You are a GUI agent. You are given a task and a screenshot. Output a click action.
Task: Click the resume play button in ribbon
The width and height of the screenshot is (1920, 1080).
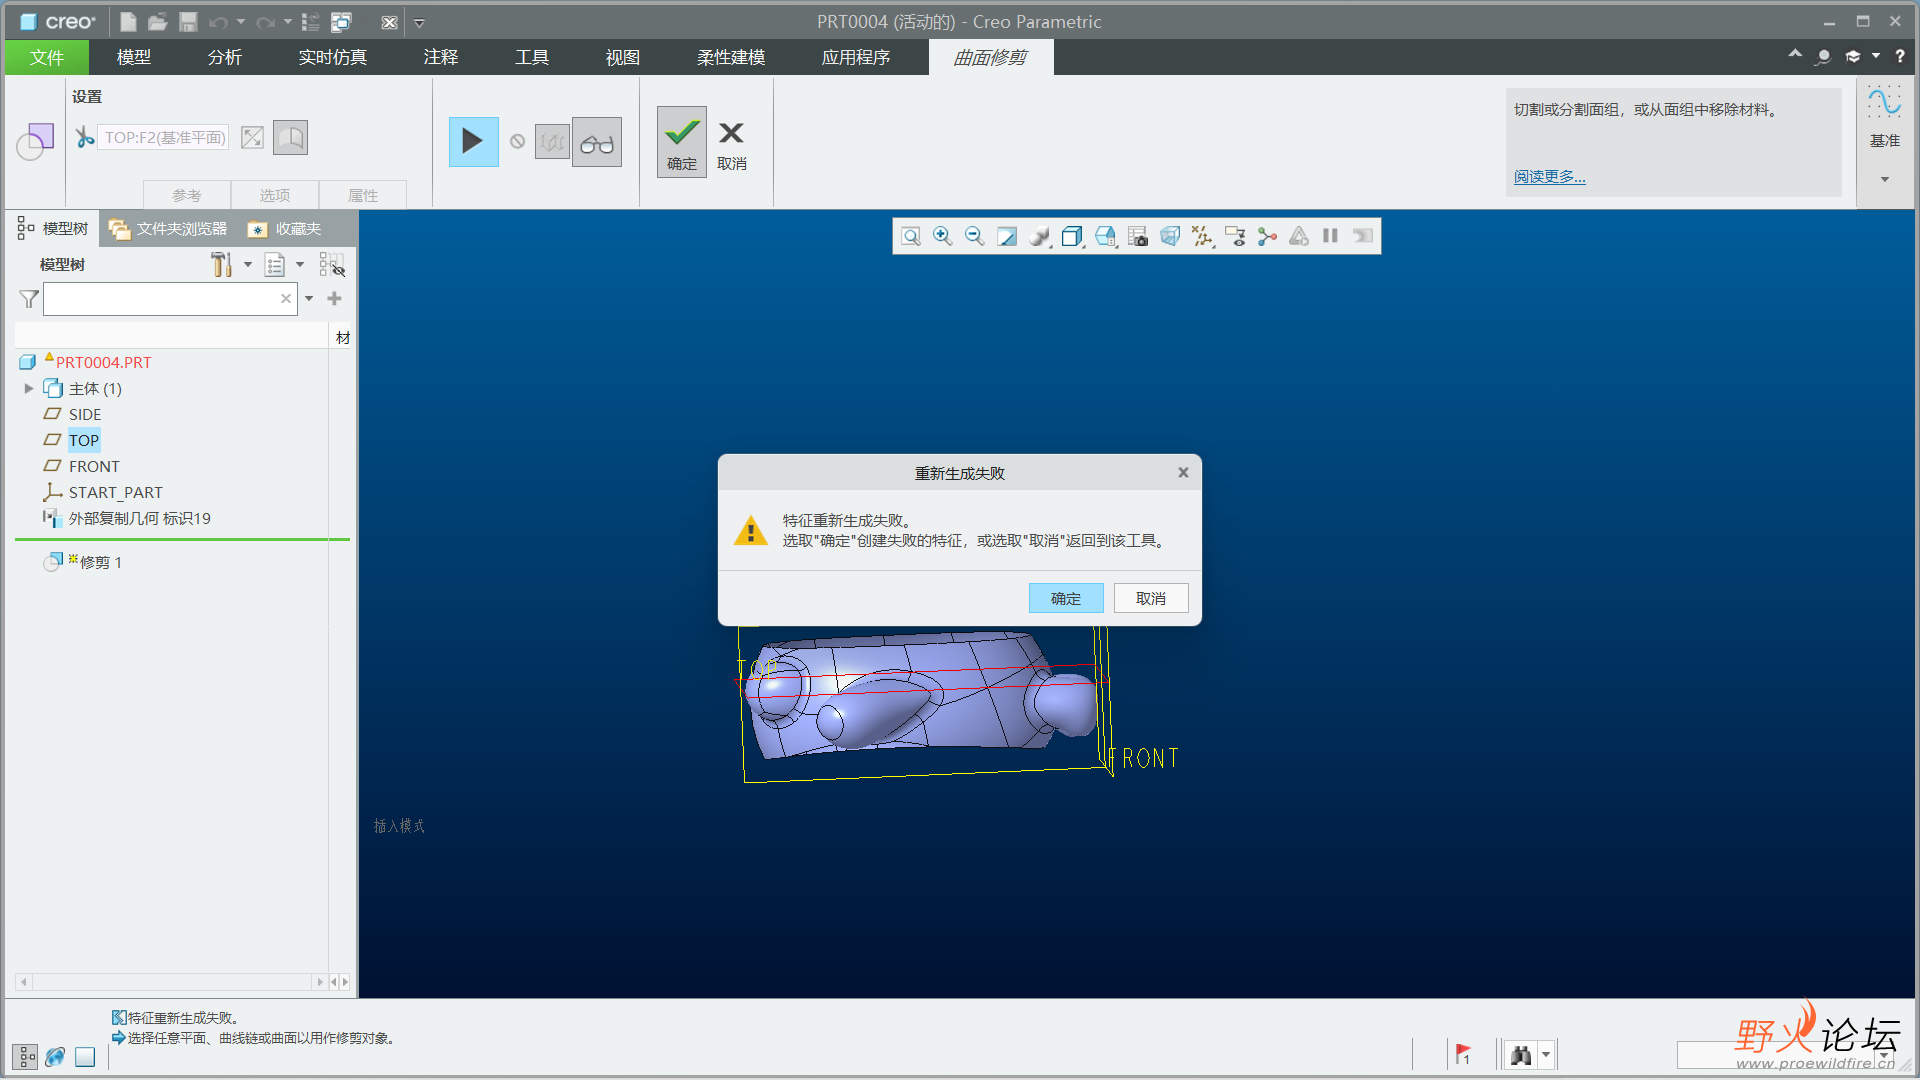coord(473,141)
